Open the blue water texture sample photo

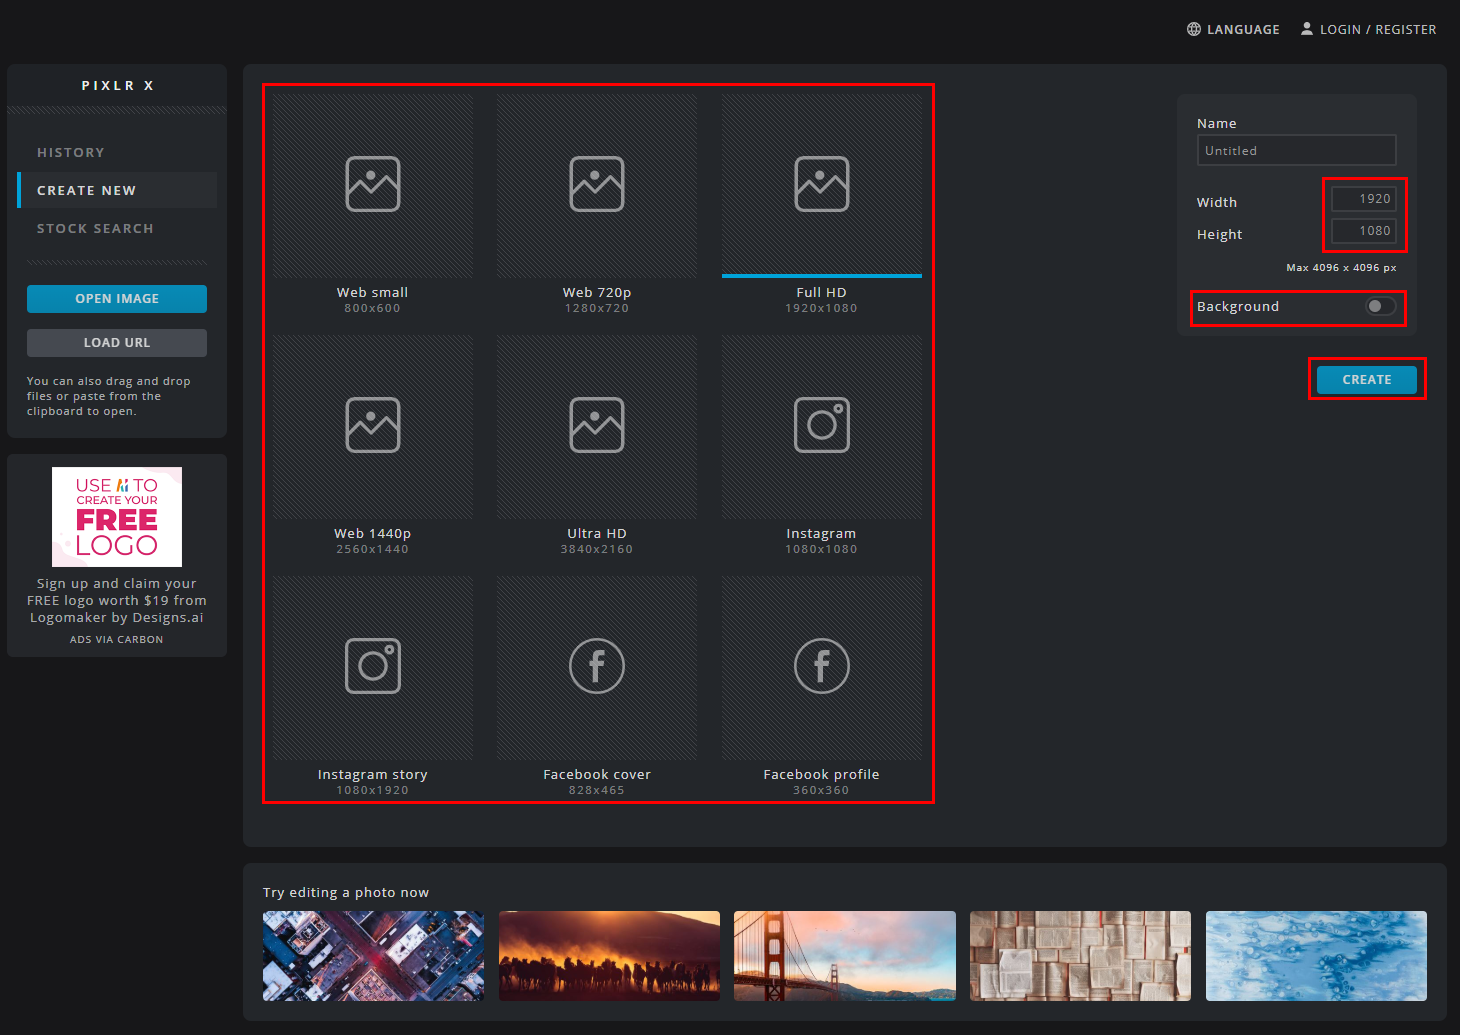coord(1316,956)
